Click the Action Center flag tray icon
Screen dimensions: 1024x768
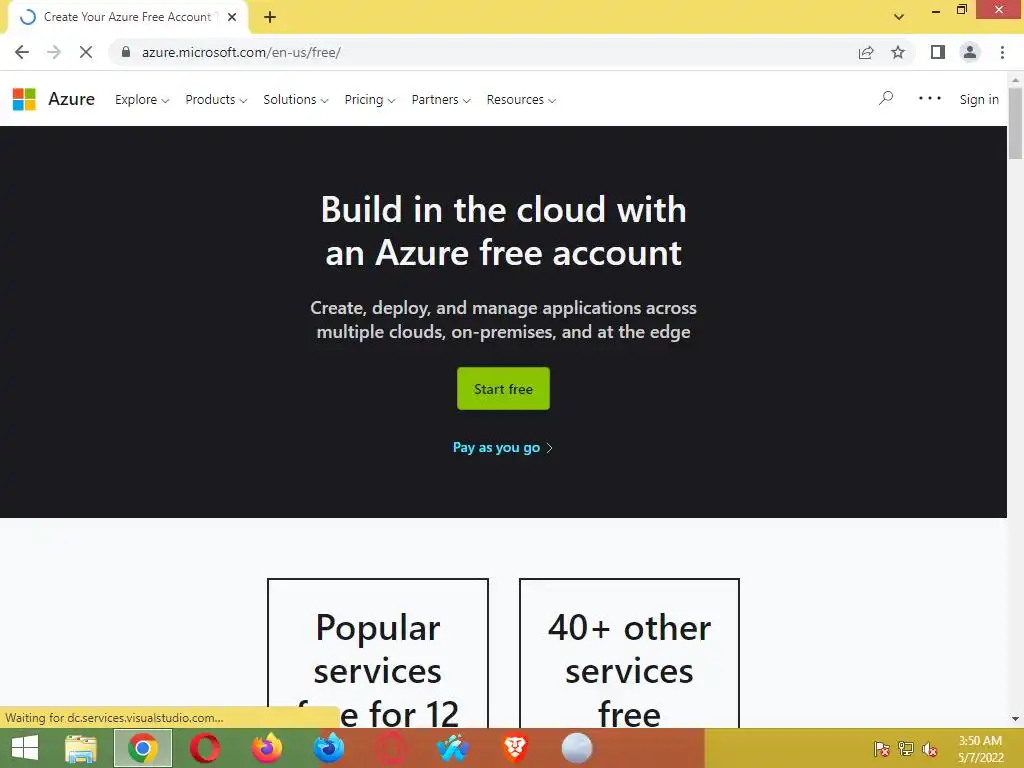pos(882,749)
